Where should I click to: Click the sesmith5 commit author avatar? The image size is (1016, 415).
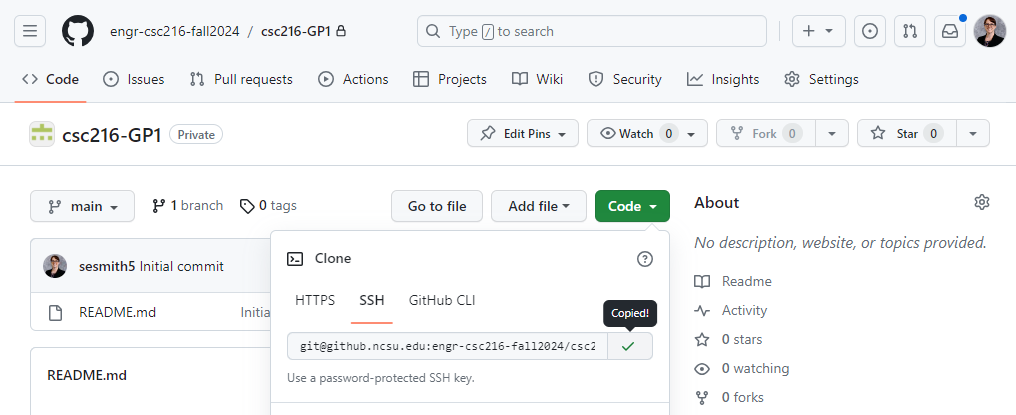click(x=55, y=266)
